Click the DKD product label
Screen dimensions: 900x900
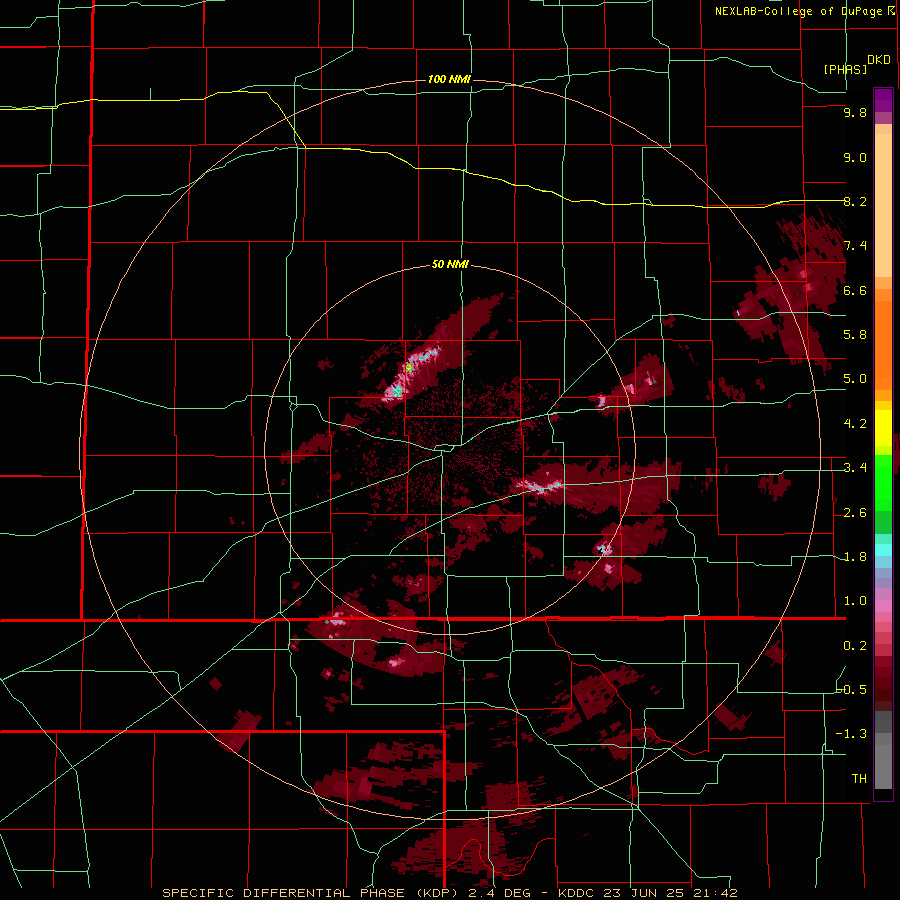879,59
